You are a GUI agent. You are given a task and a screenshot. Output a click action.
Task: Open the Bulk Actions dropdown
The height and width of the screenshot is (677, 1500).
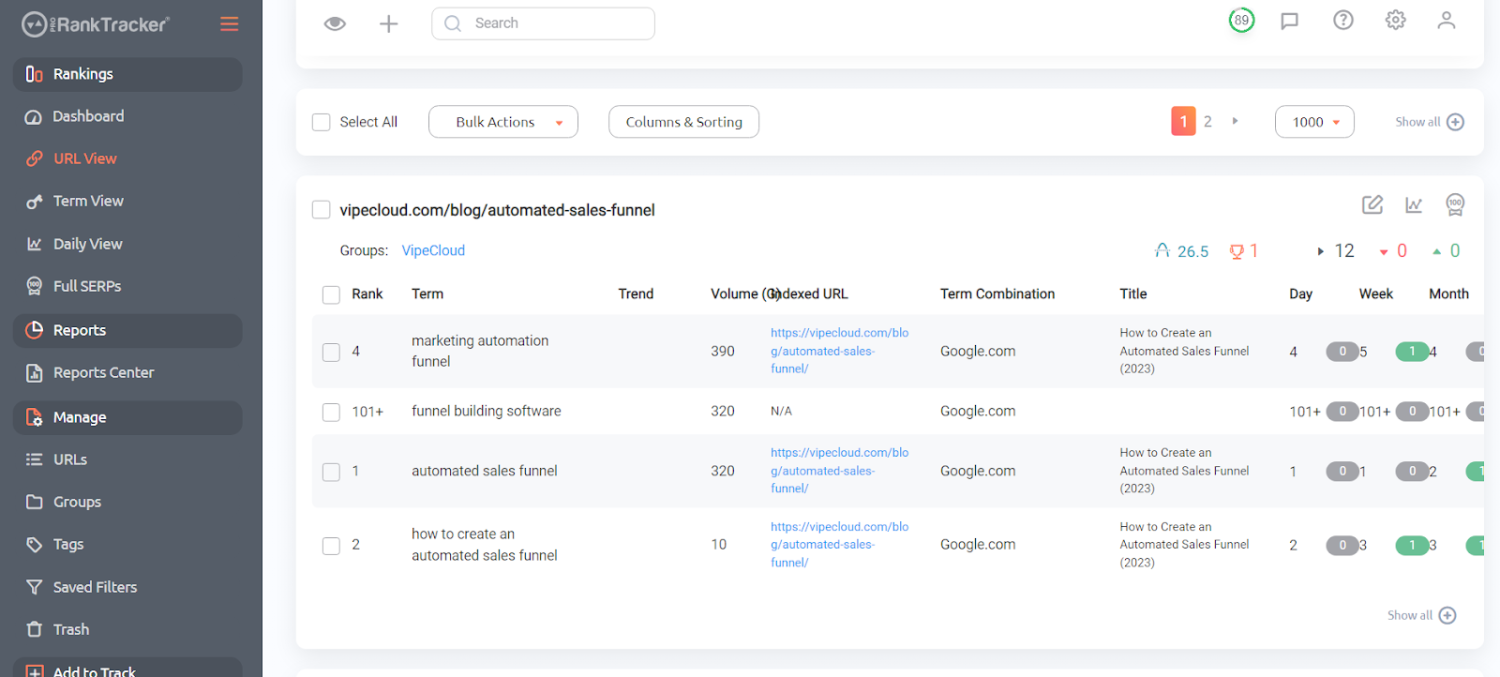tap(503, 121)
